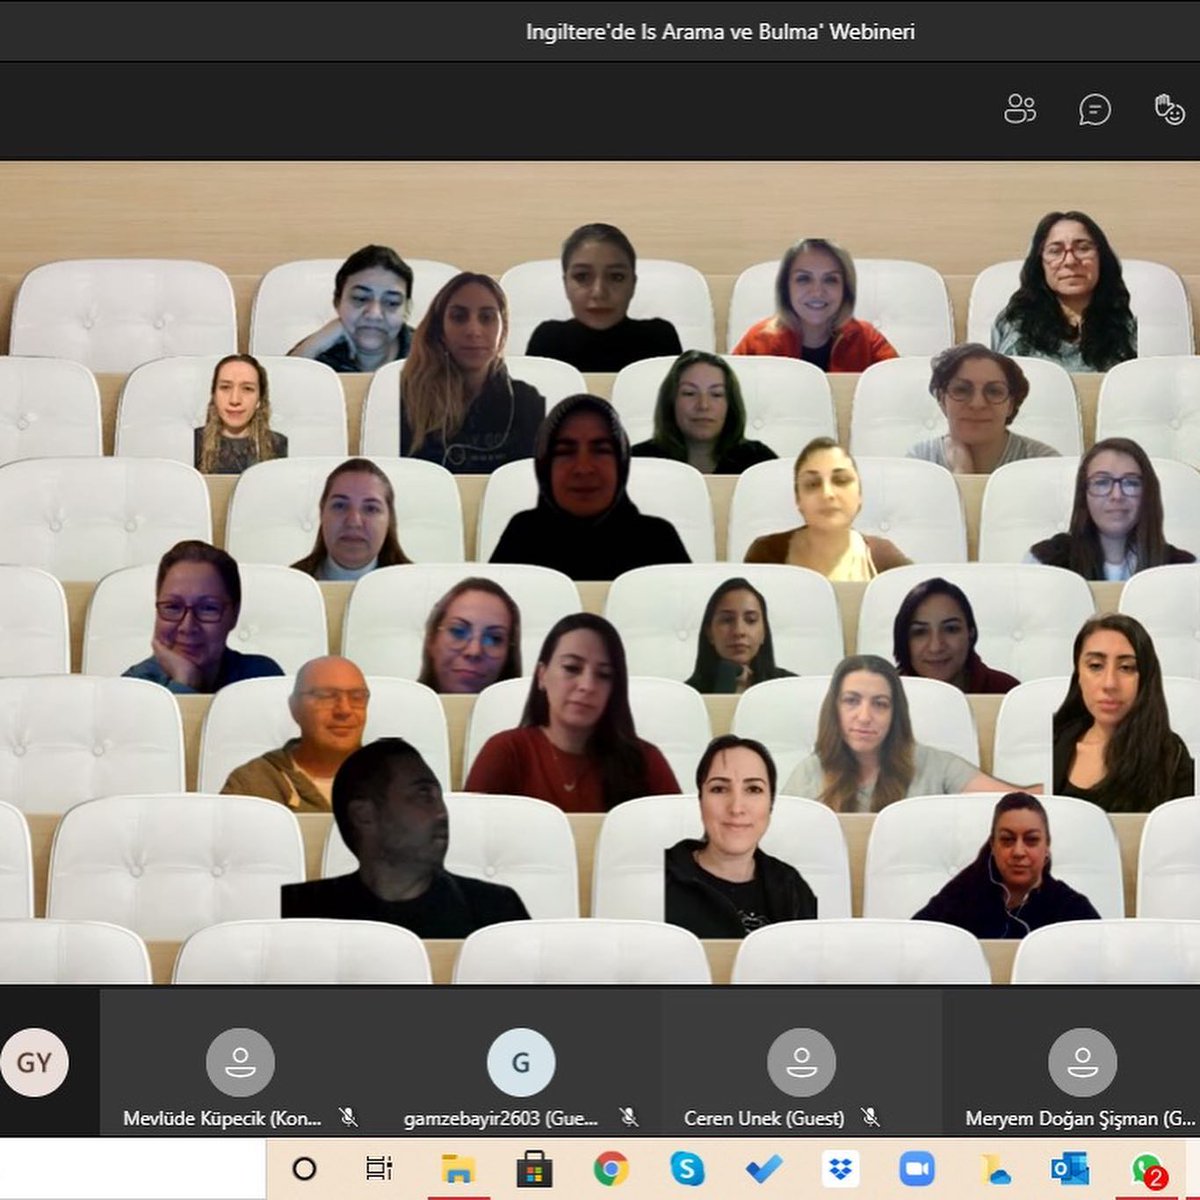Select the GY participant tile

click(x=33, y=1063)
